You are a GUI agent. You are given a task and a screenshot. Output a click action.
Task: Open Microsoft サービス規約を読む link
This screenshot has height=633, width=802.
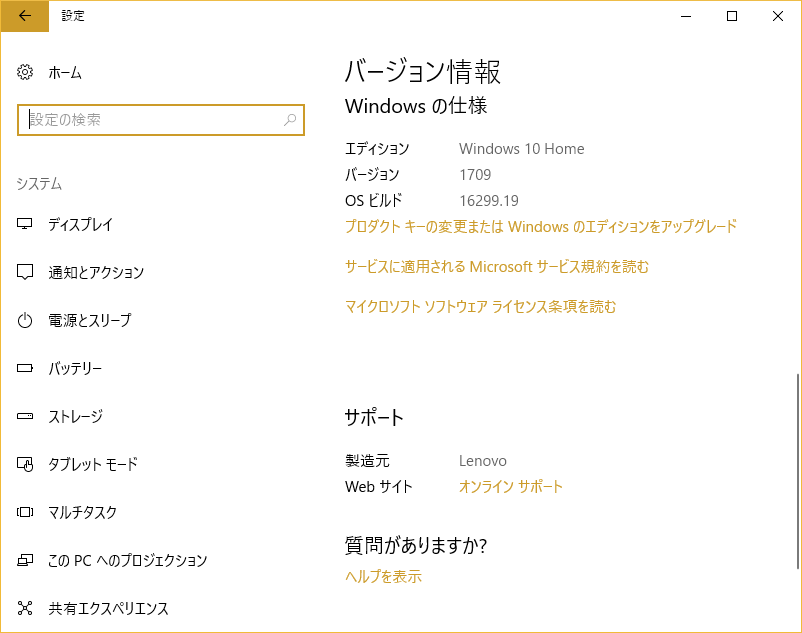(497, 266)
